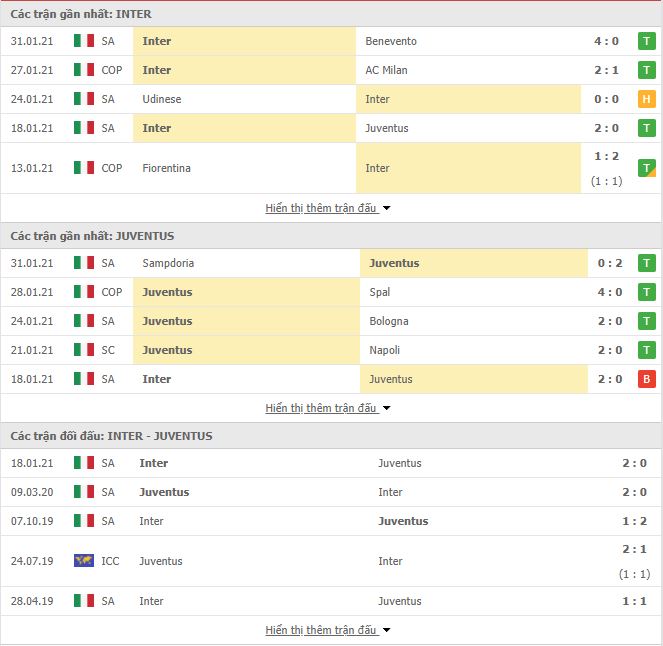The image size is (663, 646).
Task: Click the Italy flag in the 27.01.21 AC Milan row
Action: tap(84, 70)
